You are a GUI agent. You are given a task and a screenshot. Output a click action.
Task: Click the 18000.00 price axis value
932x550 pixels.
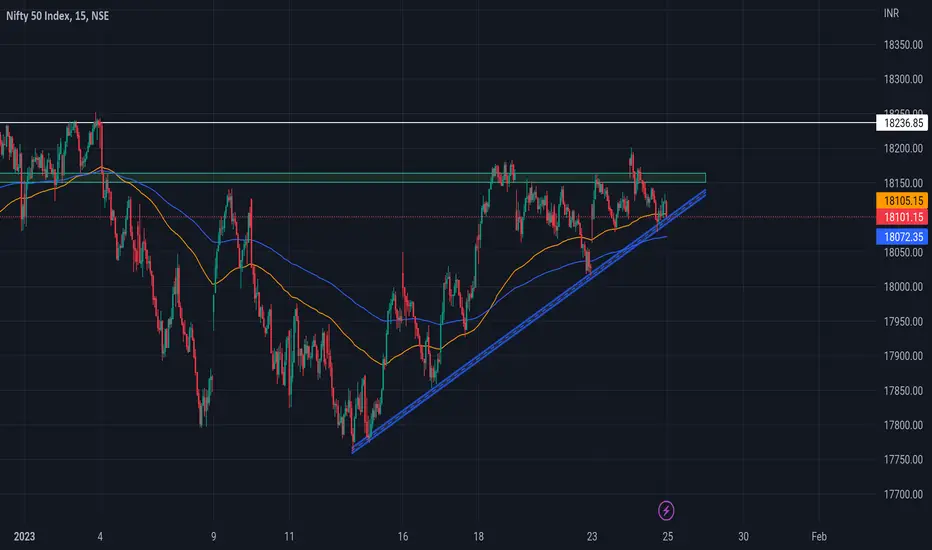click(903, 287)
